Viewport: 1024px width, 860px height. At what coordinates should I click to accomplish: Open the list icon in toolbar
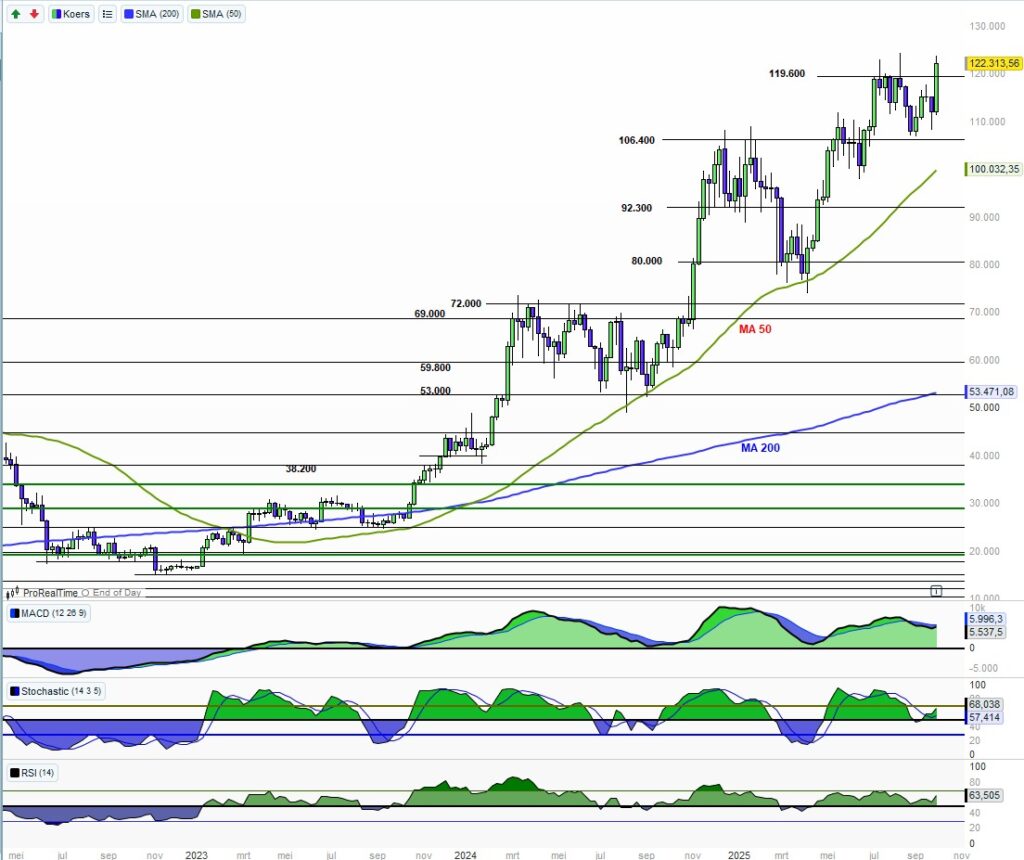(107, 14)
